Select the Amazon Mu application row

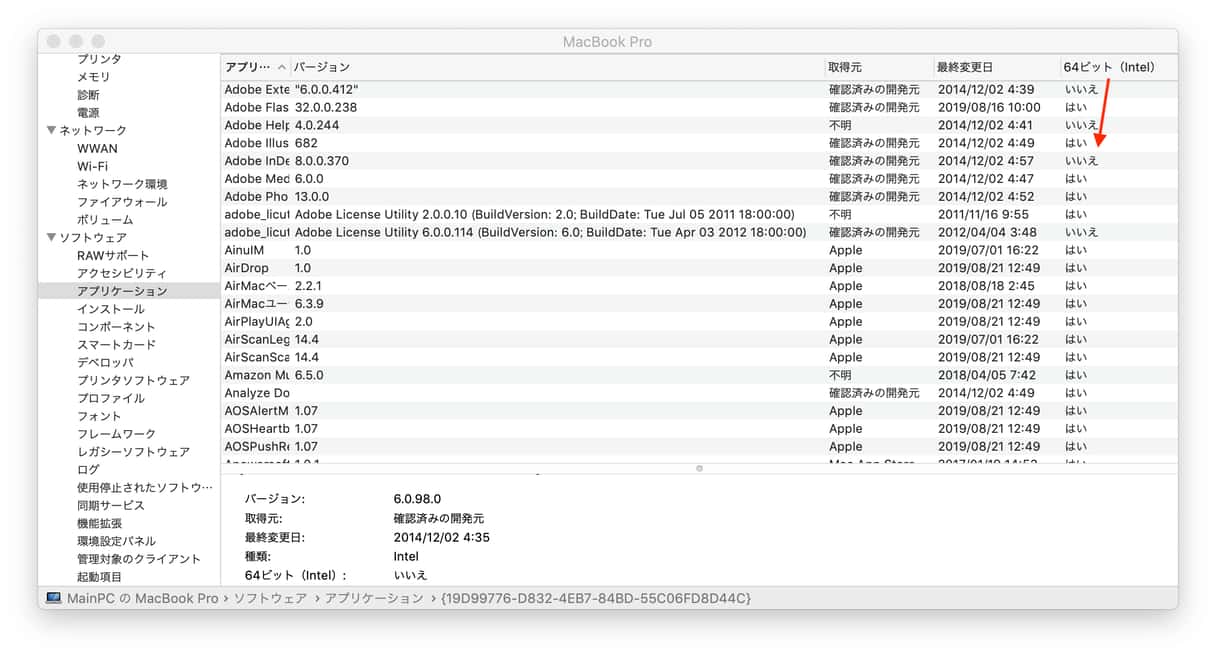tap(699, 375)
